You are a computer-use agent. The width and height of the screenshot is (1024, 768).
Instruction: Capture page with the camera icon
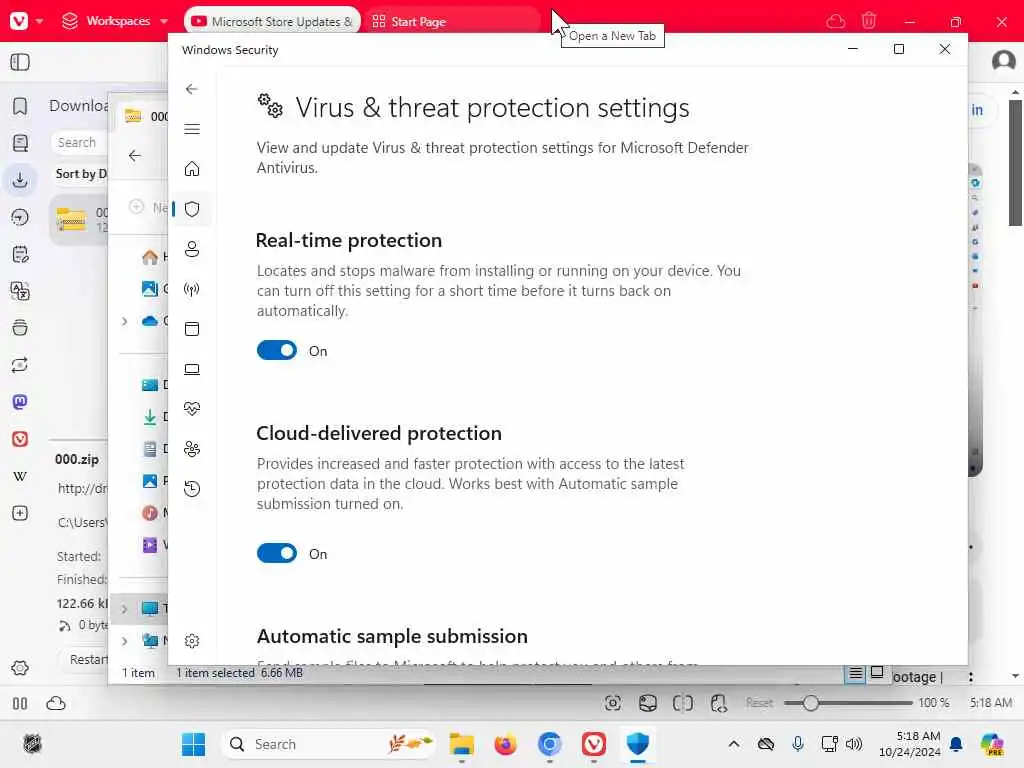(613, 703)
